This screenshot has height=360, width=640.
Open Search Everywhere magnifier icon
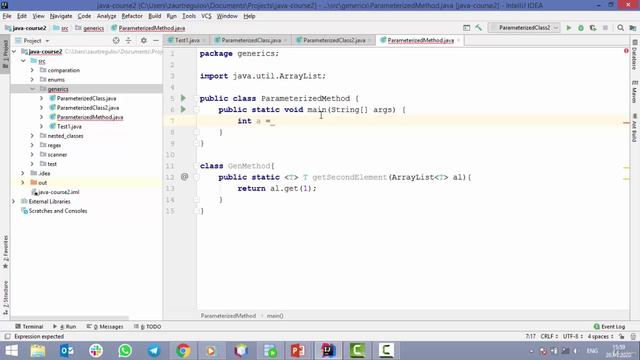(620, 28)
